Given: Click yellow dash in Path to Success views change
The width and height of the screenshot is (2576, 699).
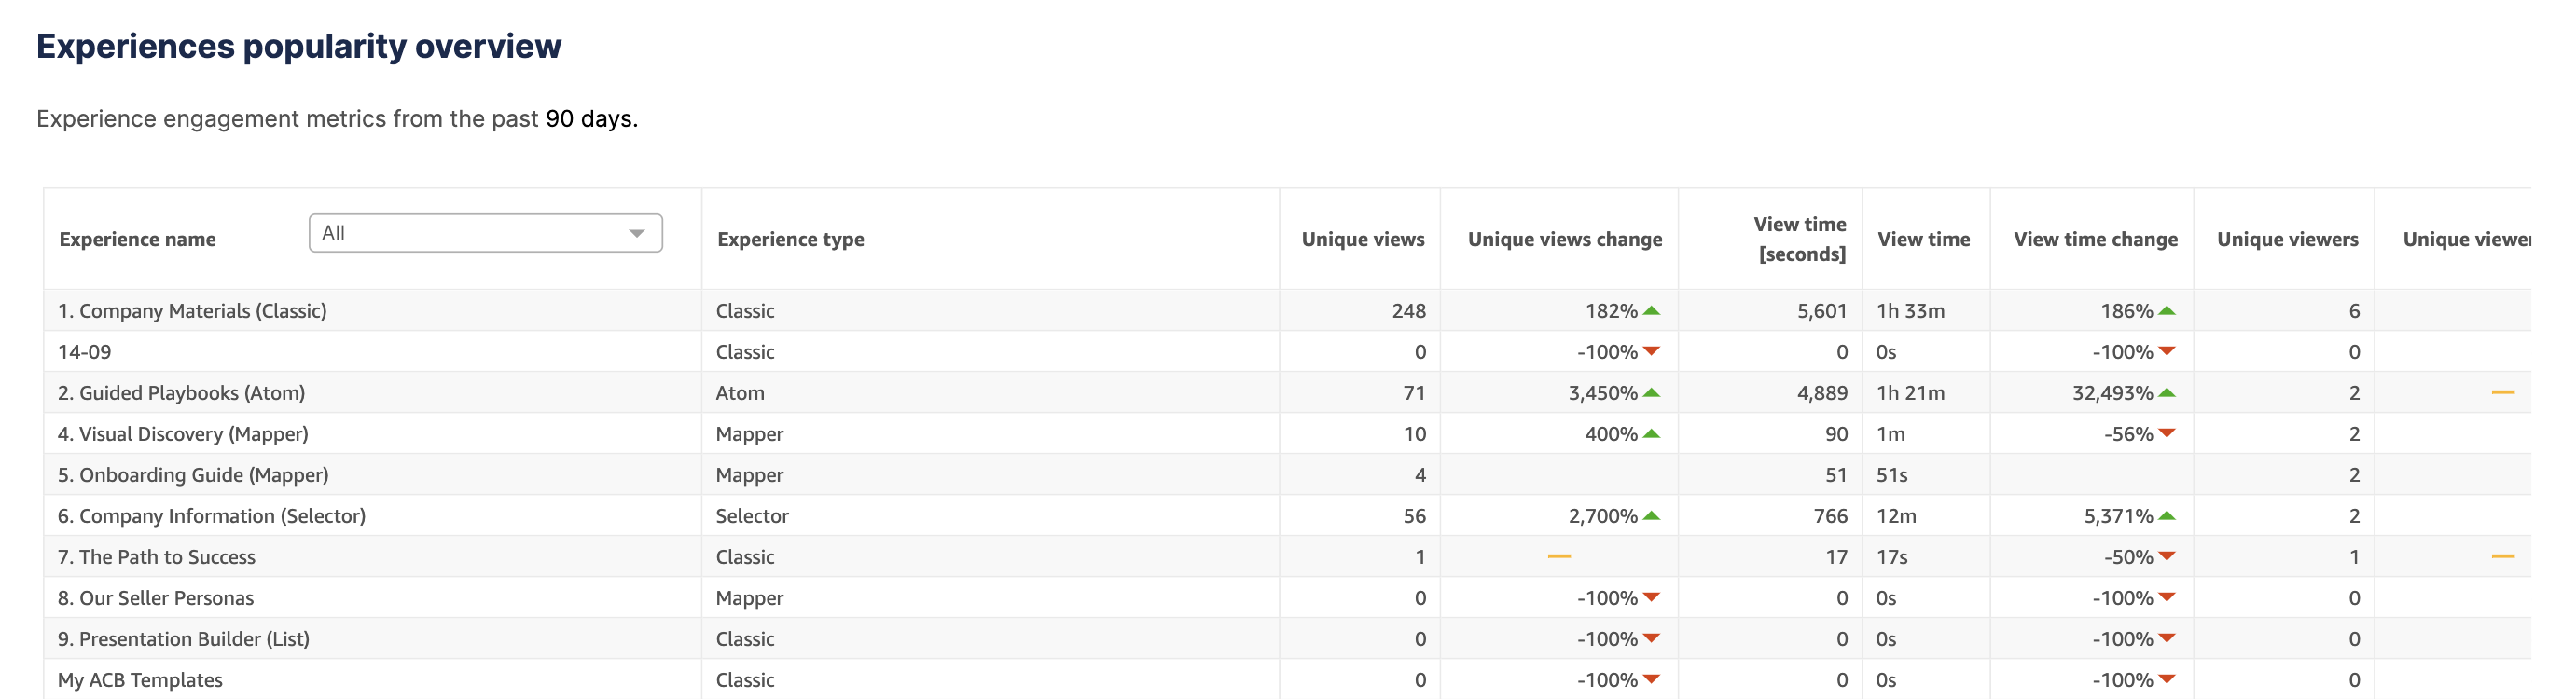Looking at the screenshot, I should coord(1559,556).
